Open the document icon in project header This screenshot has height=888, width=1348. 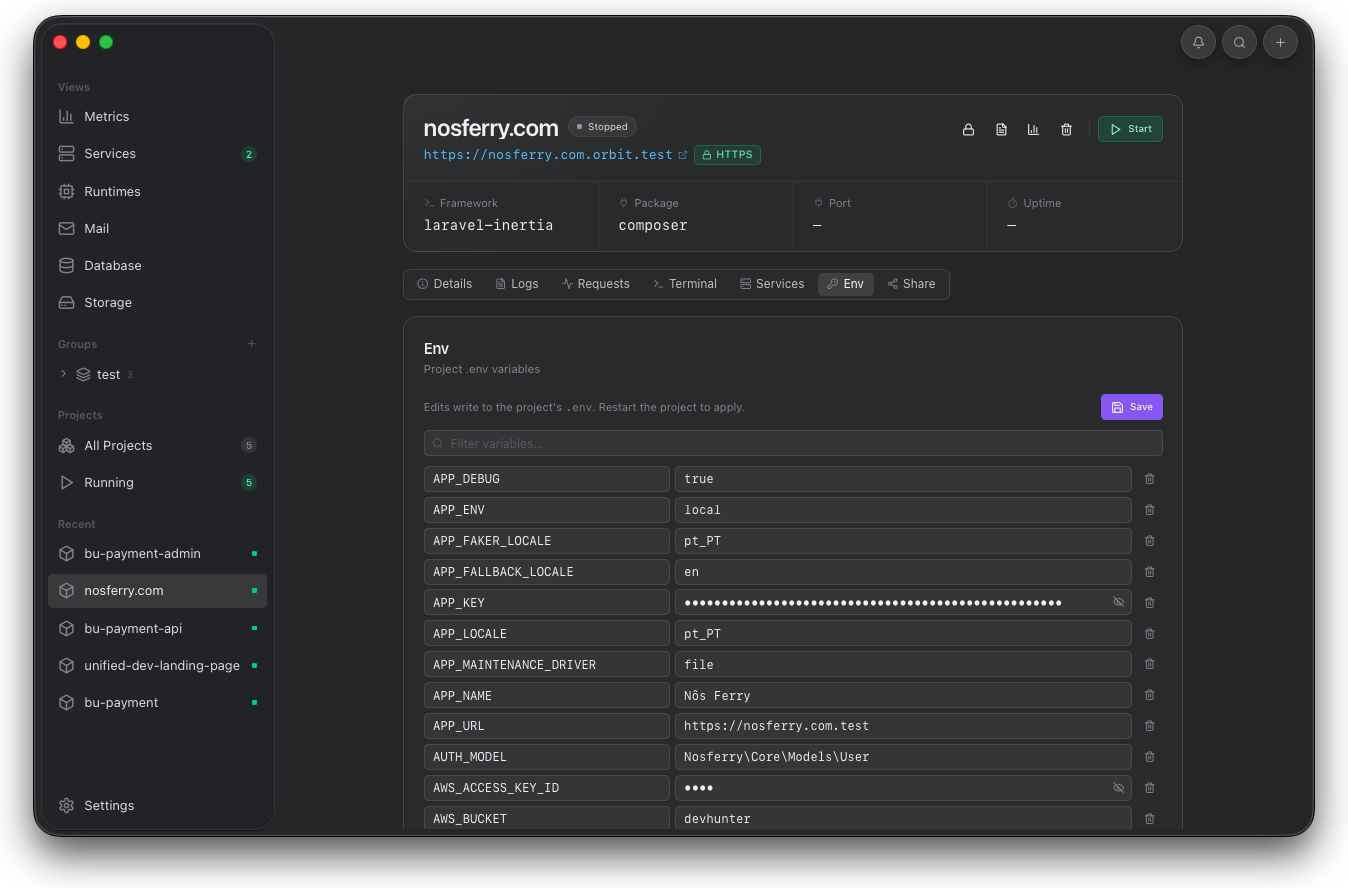point(1001,129)
